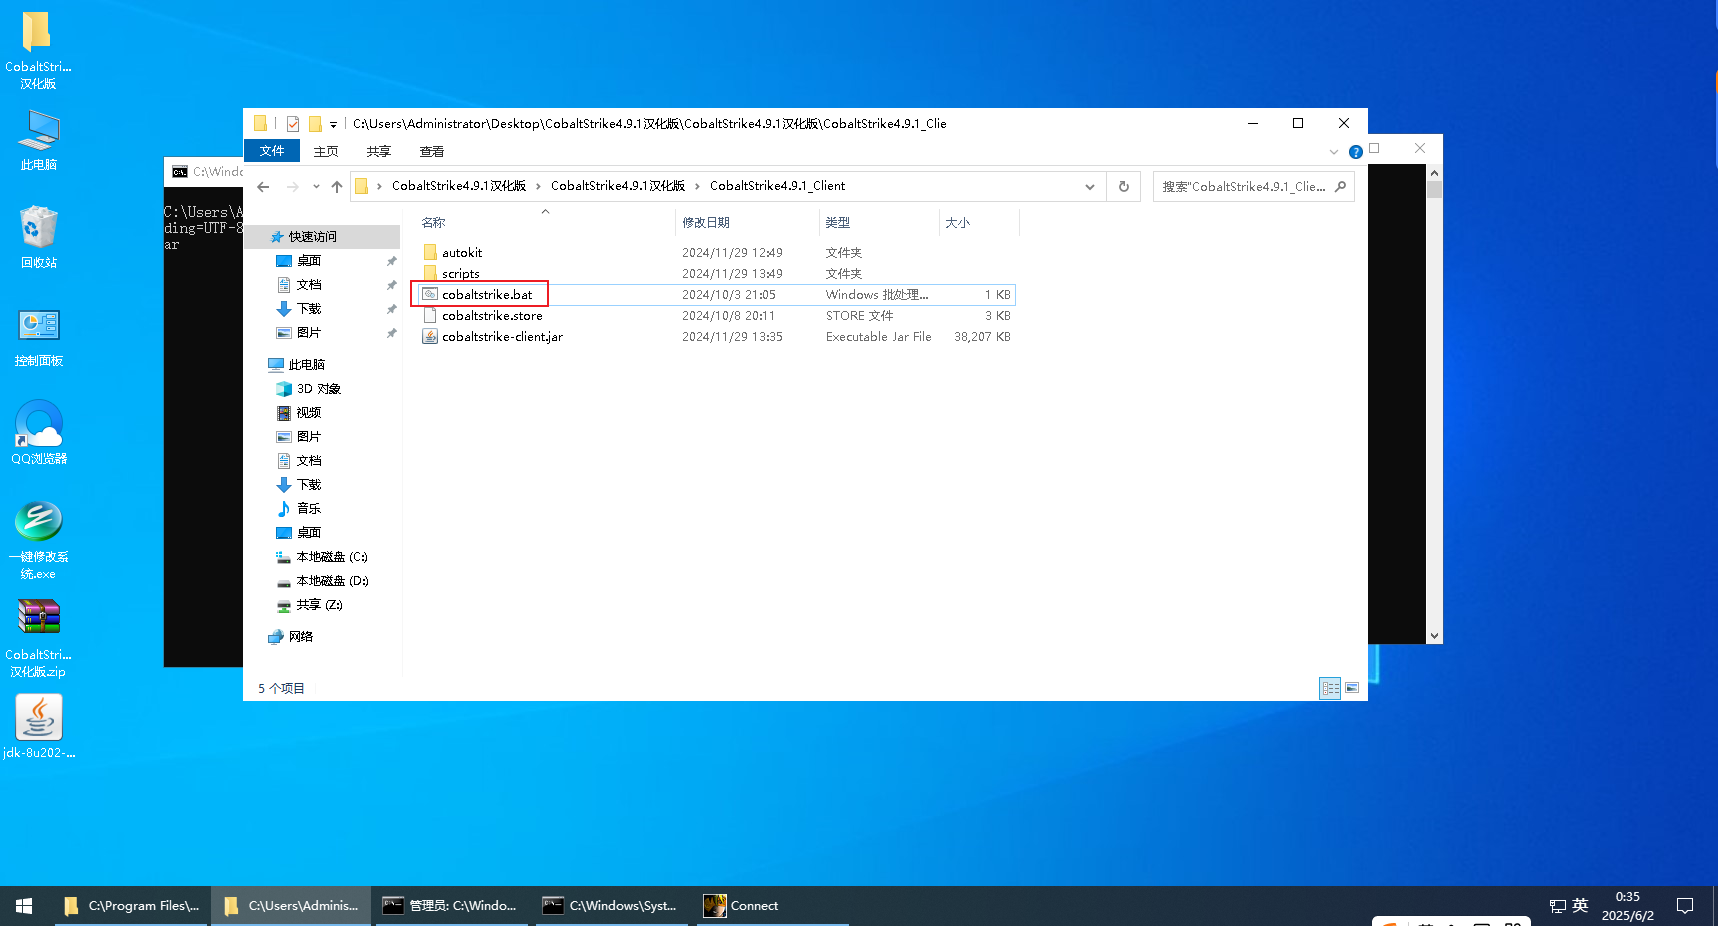
Task: Open the 共享 ribbon tab
Action: pyautogui.click(x=379, y=152)
